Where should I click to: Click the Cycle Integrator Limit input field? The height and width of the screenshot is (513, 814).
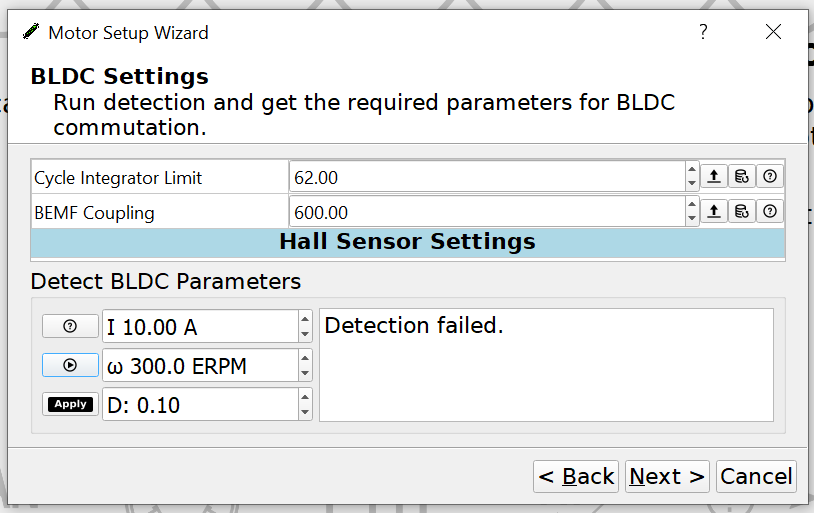[x=486, y=178]
